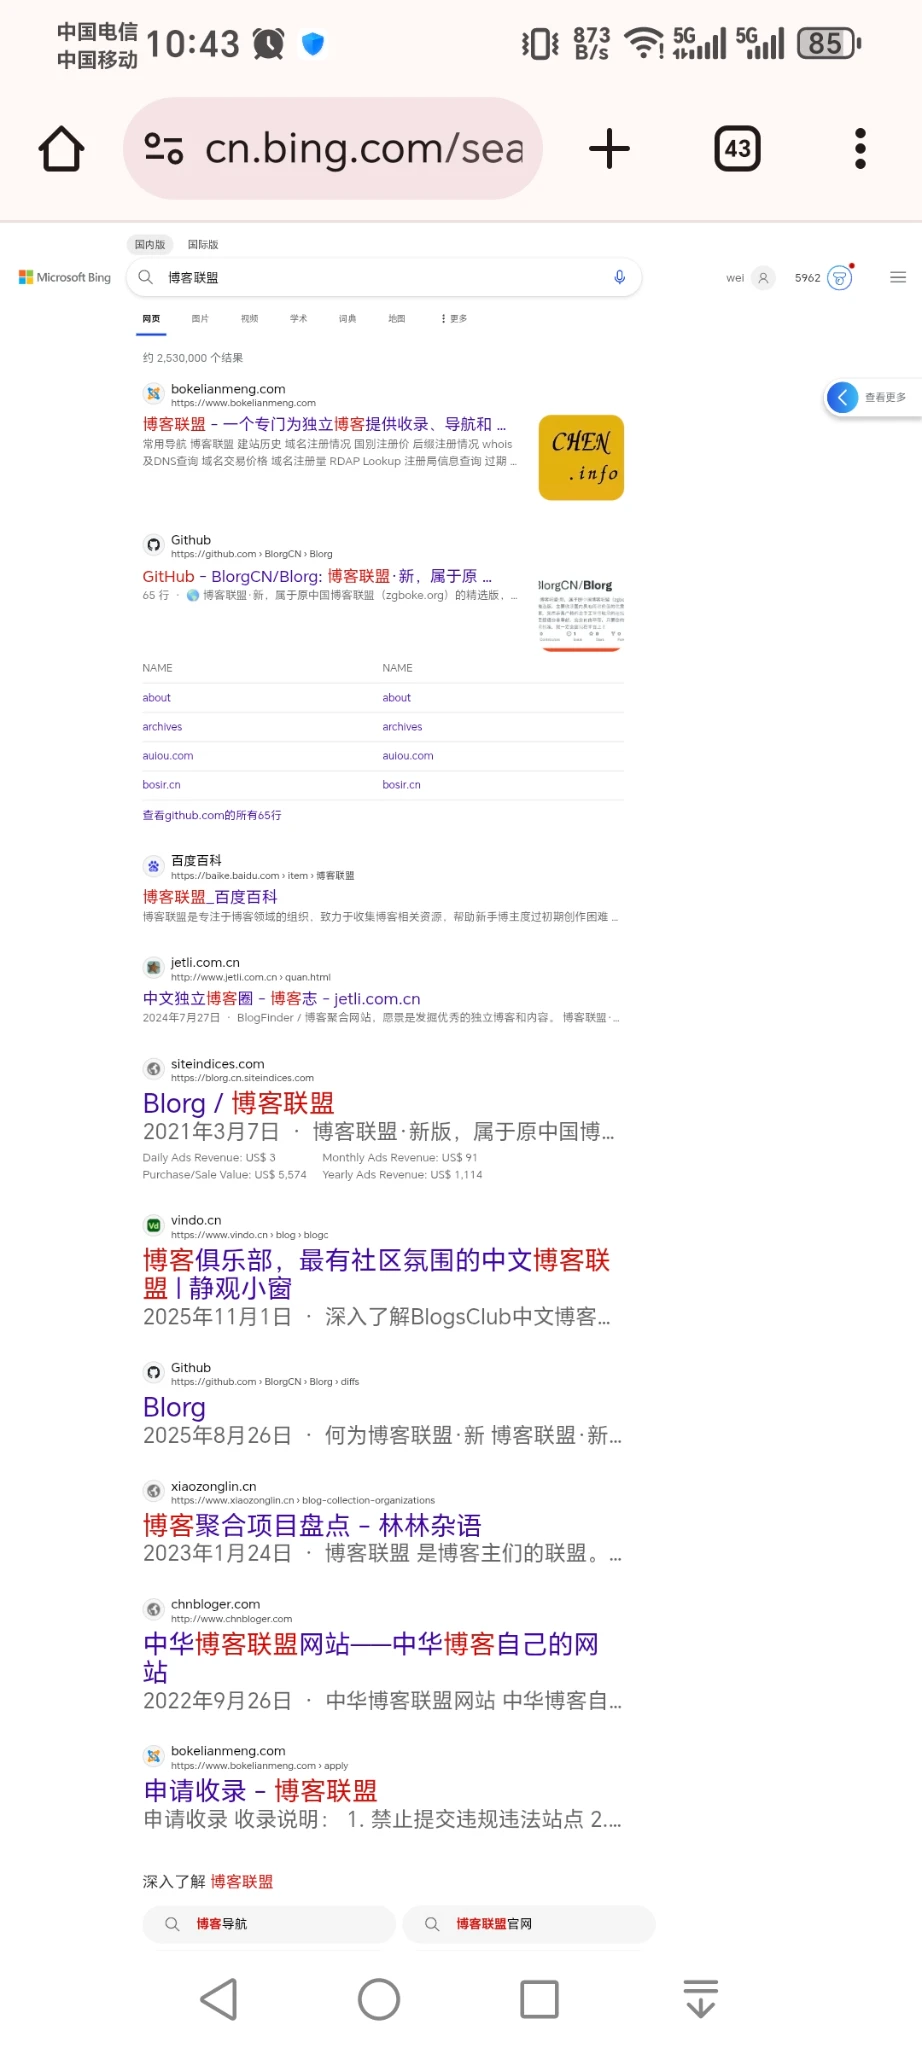
Task: Open Blorg diffs Github result title
Action: [174, 1407]
